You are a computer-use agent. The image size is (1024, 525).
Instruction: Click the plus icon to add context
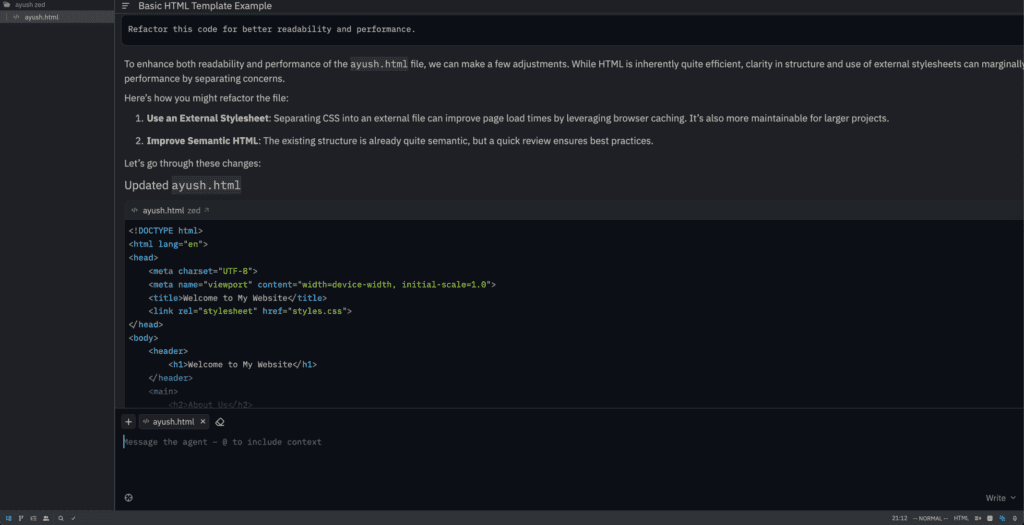click(x=128, y=422)
